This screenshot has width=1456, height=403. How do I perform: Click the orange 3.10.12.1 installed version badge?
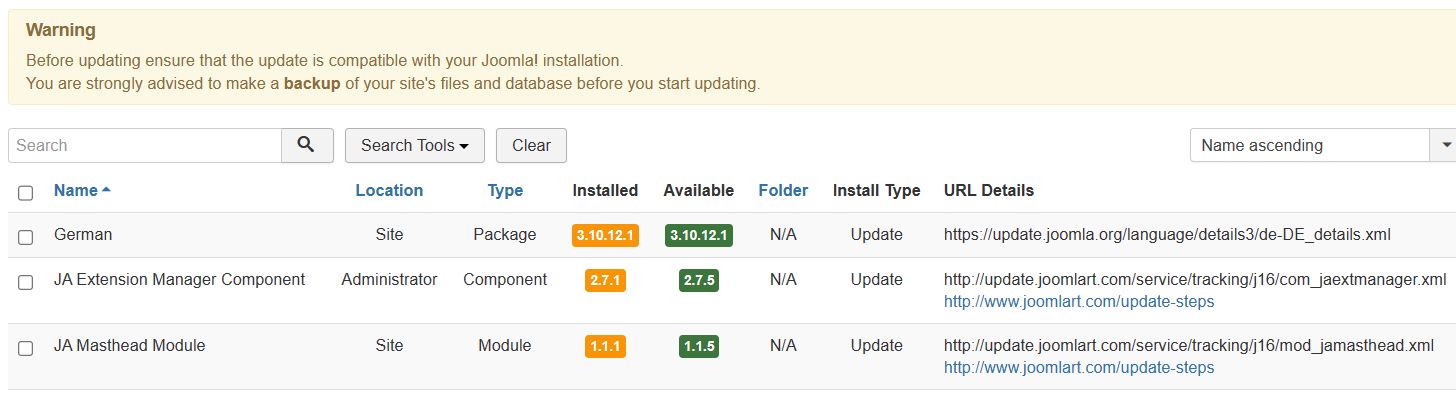[605, 235]
